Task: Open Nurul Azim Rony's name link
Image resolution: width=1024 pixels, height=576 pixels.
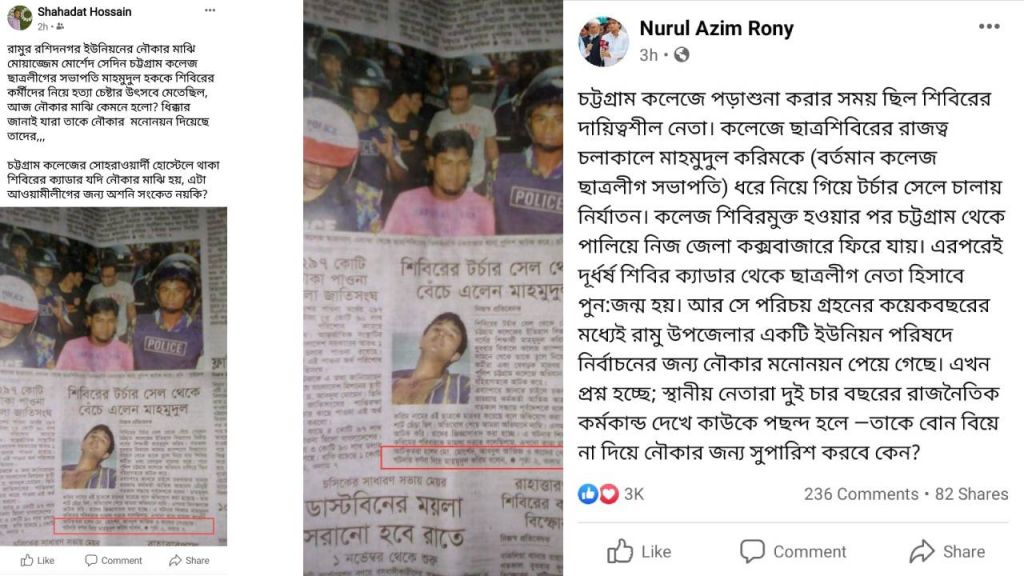Action: click(716, 29)
